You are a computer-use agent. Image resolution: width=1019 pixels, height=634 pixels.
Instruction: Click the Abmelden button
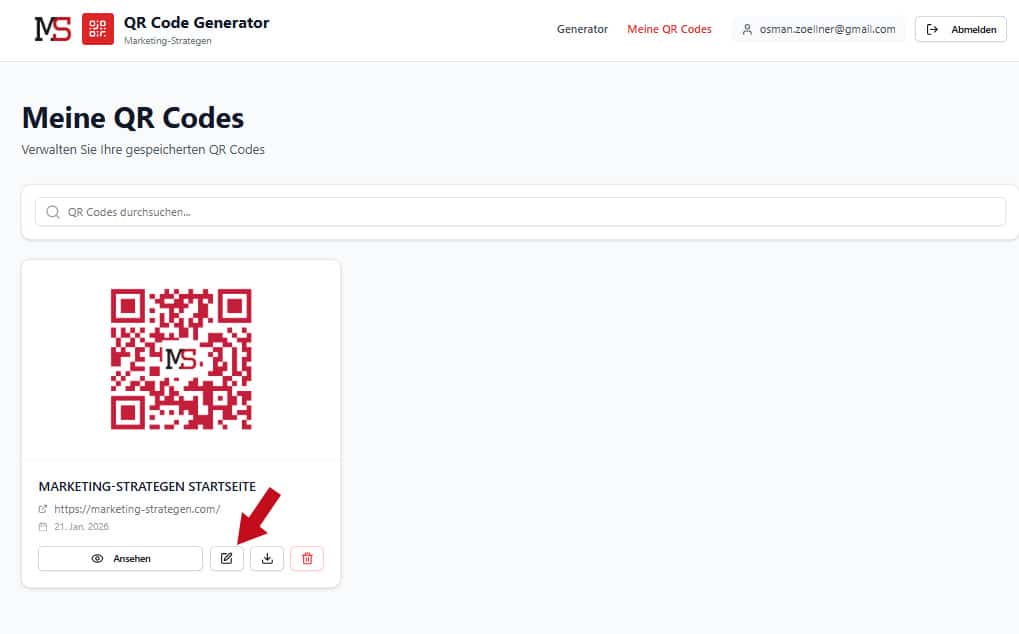coord(960,29)
